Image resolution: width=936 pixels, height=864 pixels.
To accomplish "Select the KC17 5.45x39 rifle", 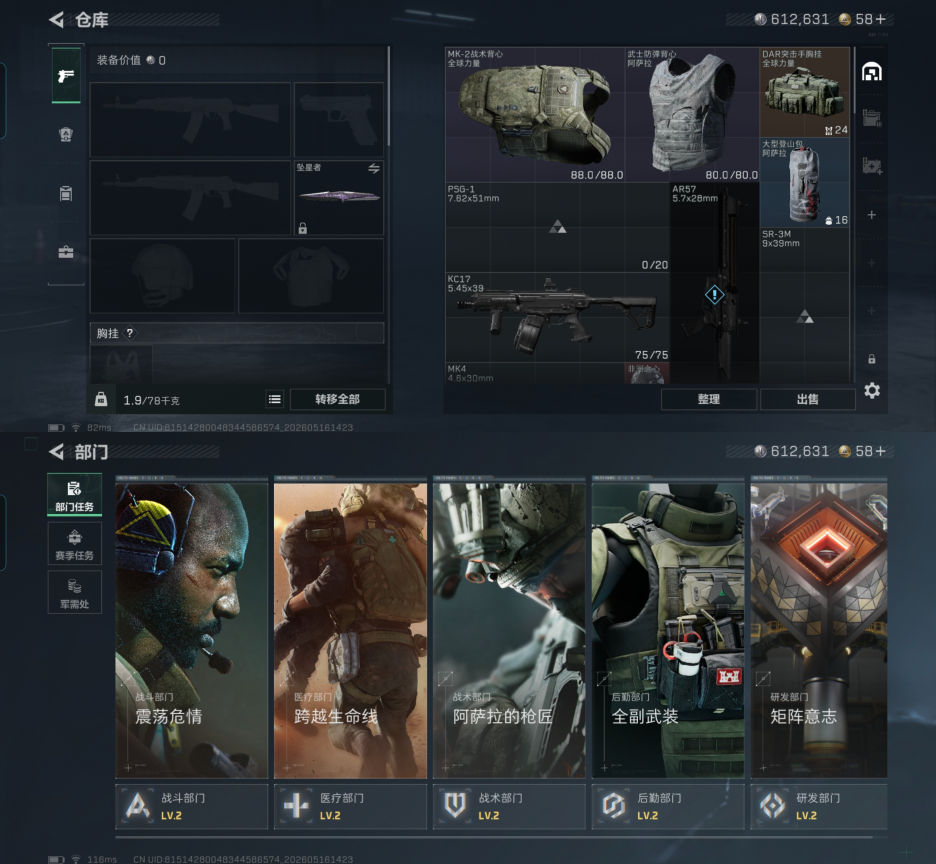I will coord(558,318).
